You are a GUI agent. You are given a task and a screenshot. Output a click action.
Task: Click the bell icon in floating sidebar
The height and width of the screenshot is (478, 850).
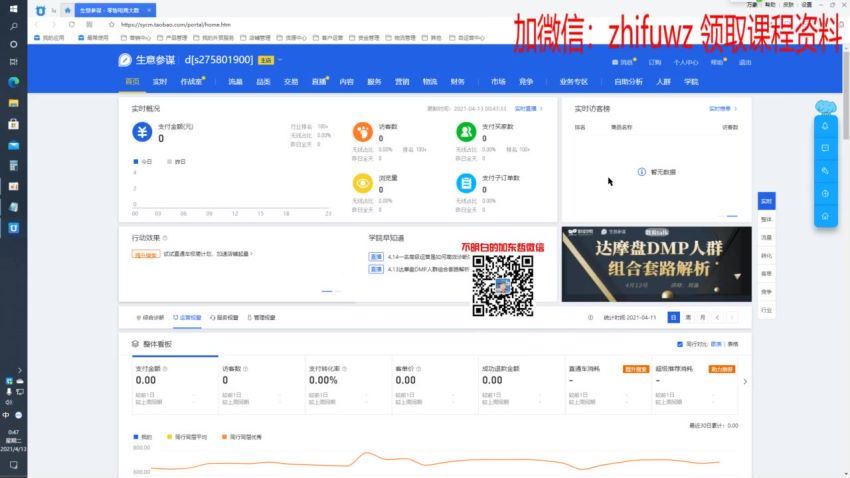click(825, 126)
